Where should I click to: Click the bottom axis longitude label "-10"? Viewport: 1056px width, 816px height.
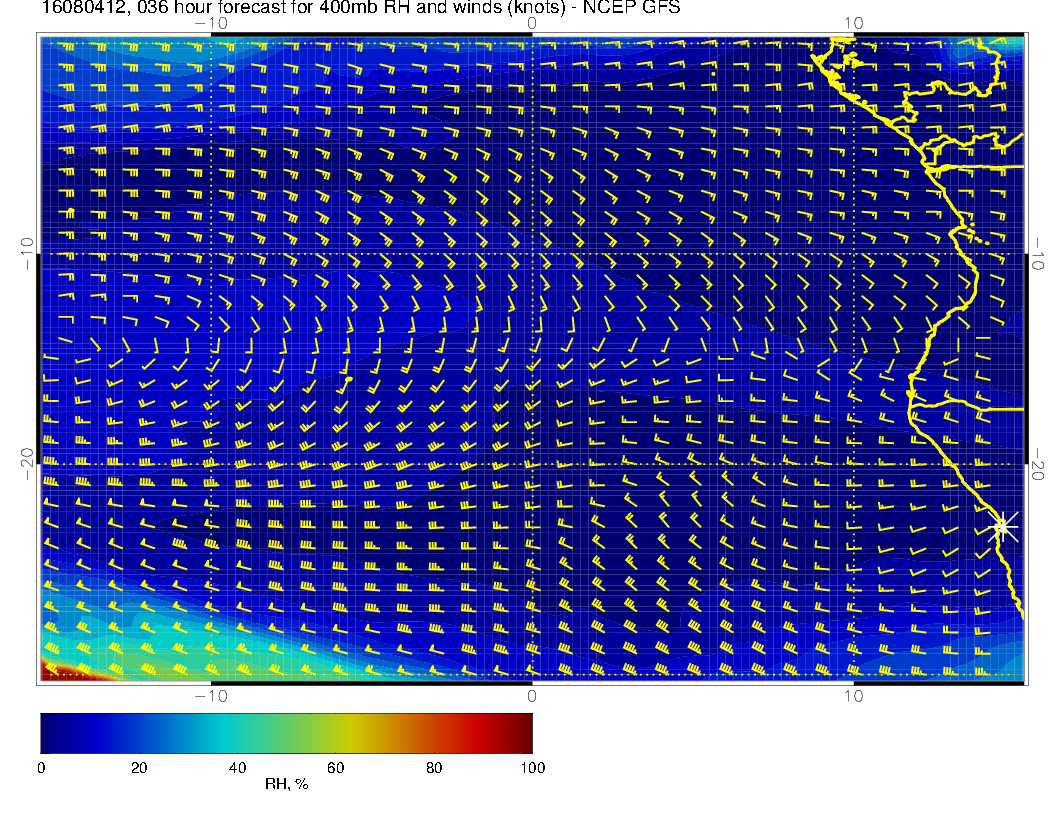pos(211,695)
